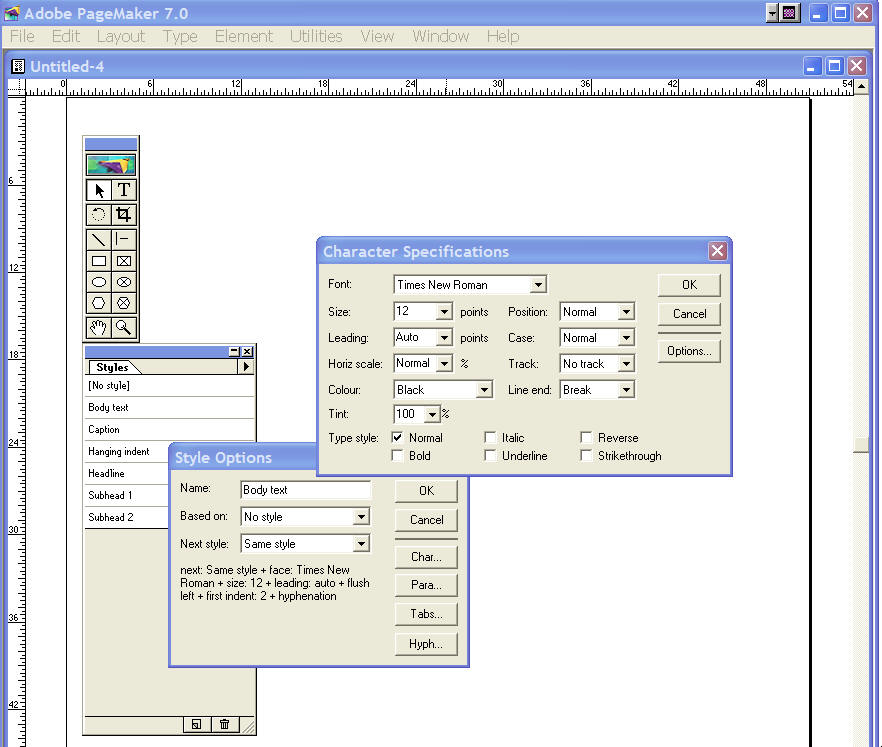Close the Character Specifications dialog
Viewport: 882px width, 747px height.
[717, 251]
